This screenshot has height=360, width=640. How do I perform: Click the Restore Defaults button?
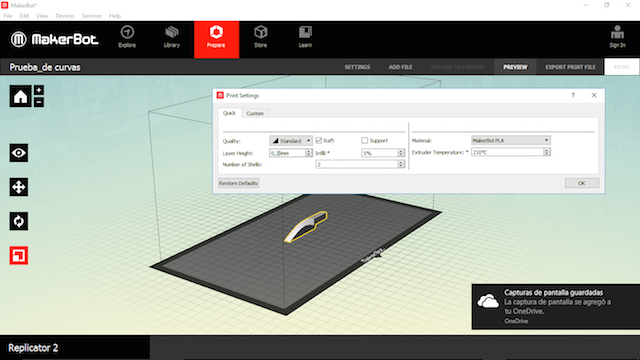click(x=238, y=183)
